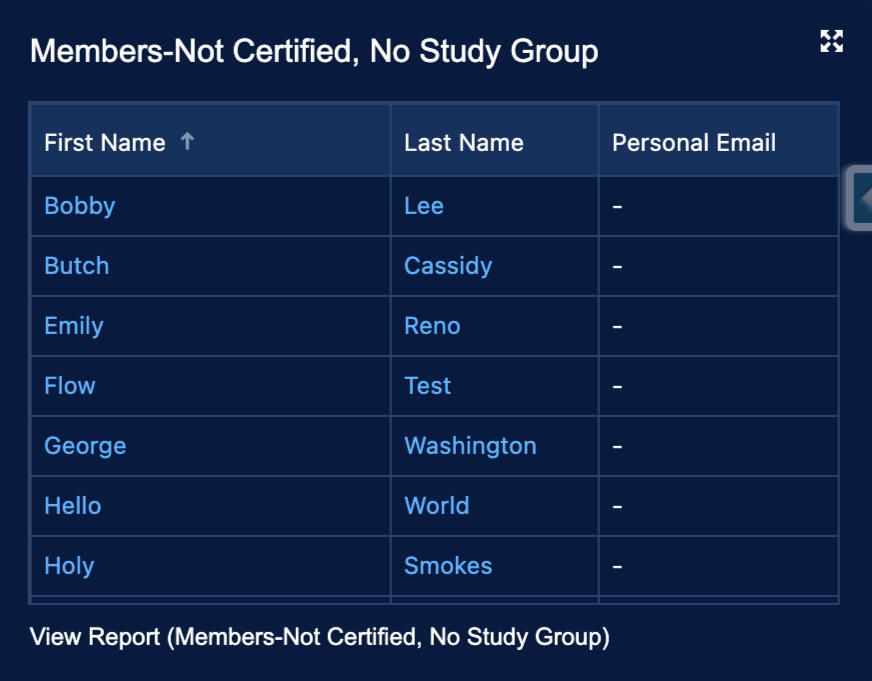Open the World last name link
Viewport: 872px width, 681px height.
click(437, 506)
